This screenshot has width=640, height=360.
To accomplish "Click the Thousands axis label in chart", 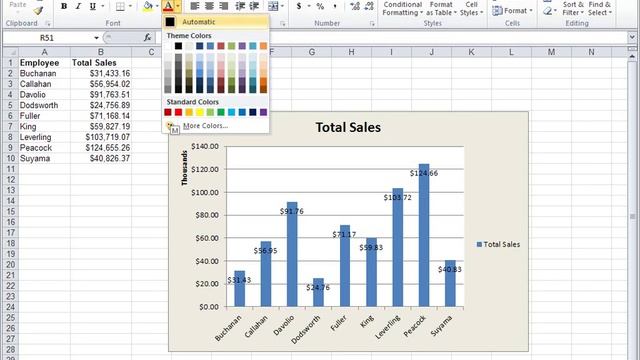I will pos(184,168).
